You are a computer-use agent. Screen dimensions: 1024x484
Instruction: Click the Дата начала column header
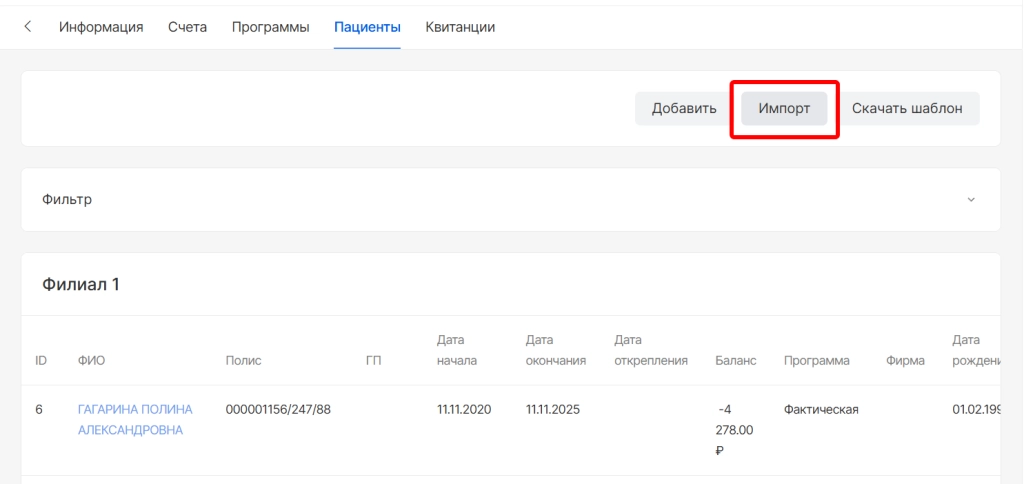tap(457, 350)
